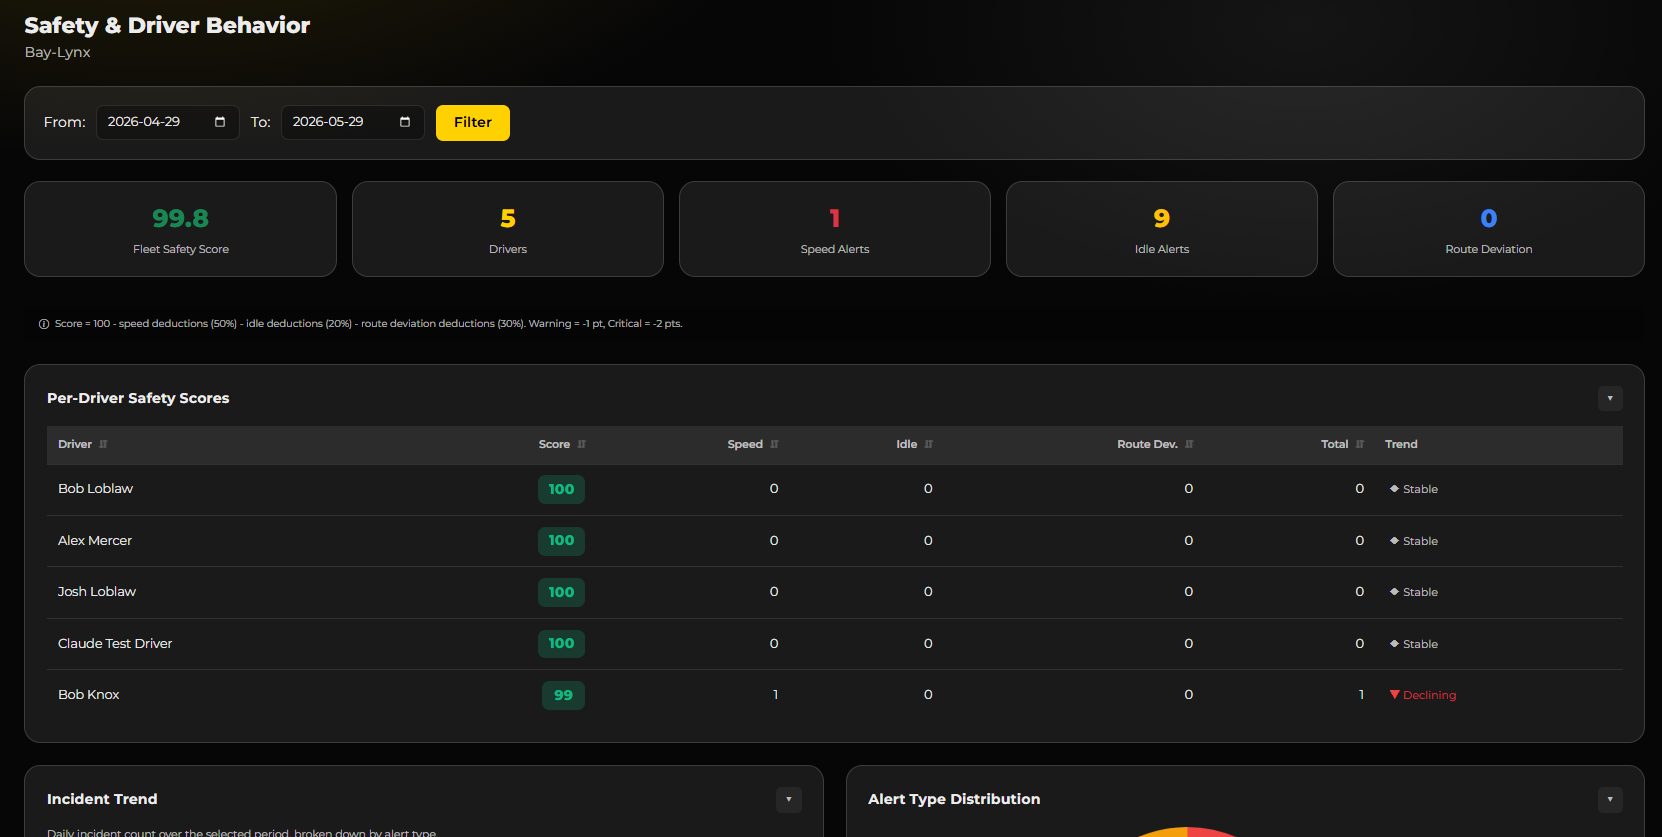Select the Speed Alerts card
Image resolution: width=1662 pixels, height=837 pixels.
click(835, 229)
